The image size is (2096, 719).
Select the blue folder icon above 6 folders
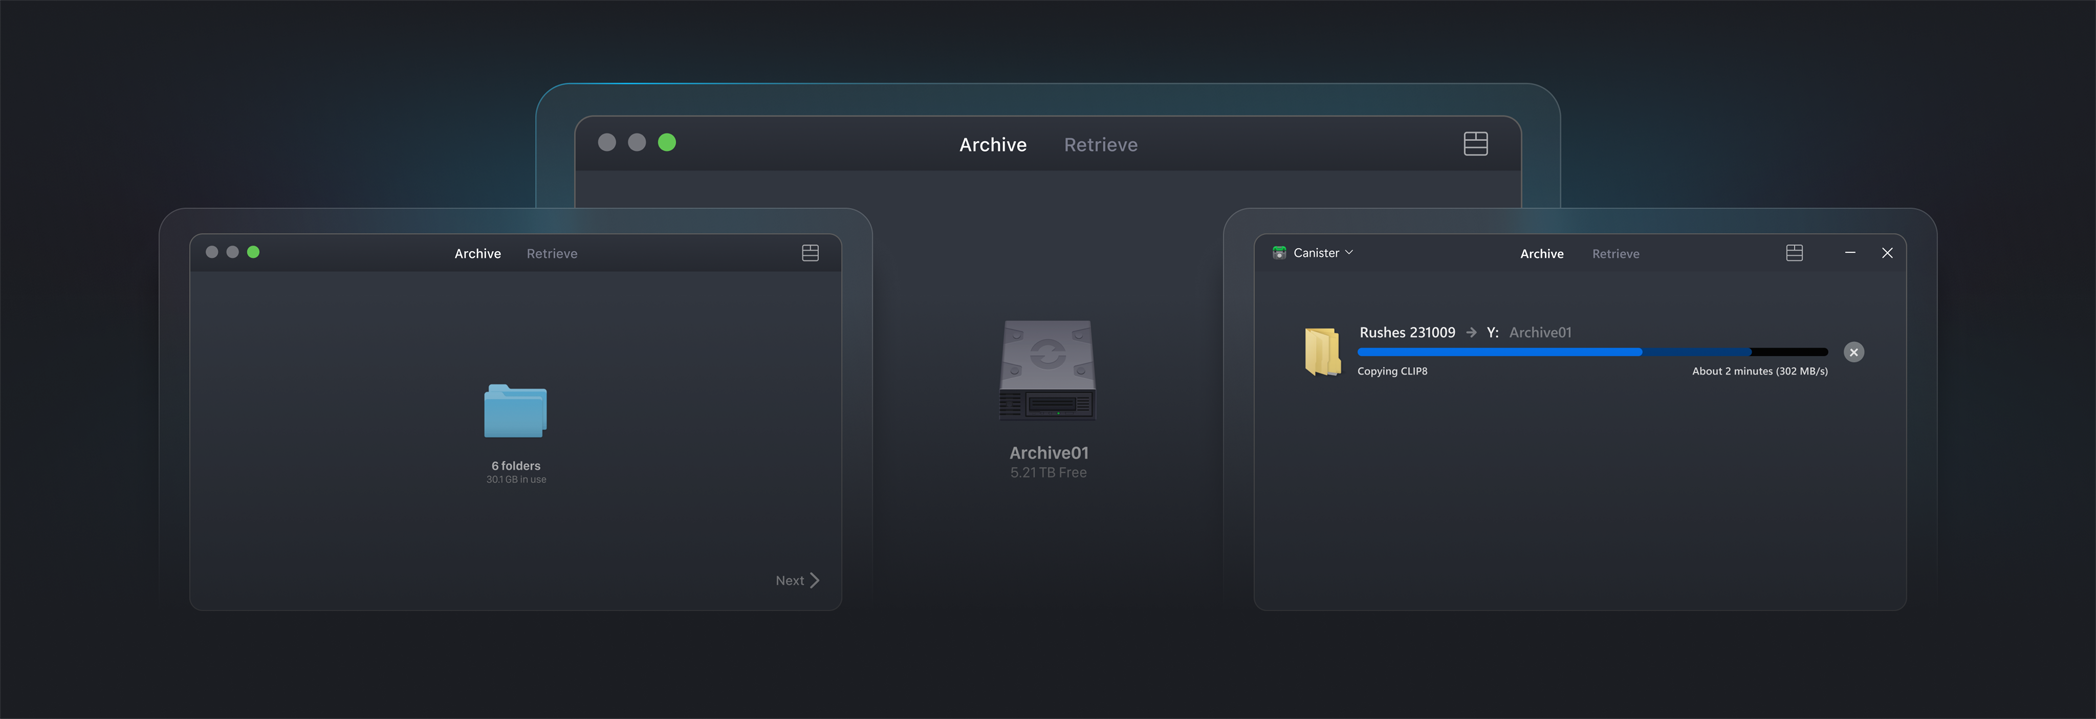(515, 411)
